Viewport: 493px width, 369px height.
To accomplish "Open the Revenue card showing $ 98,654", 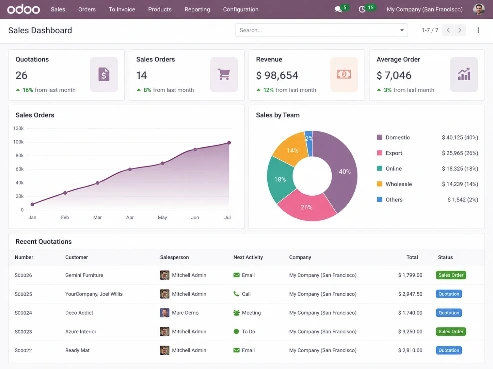I will coord(306,75).
